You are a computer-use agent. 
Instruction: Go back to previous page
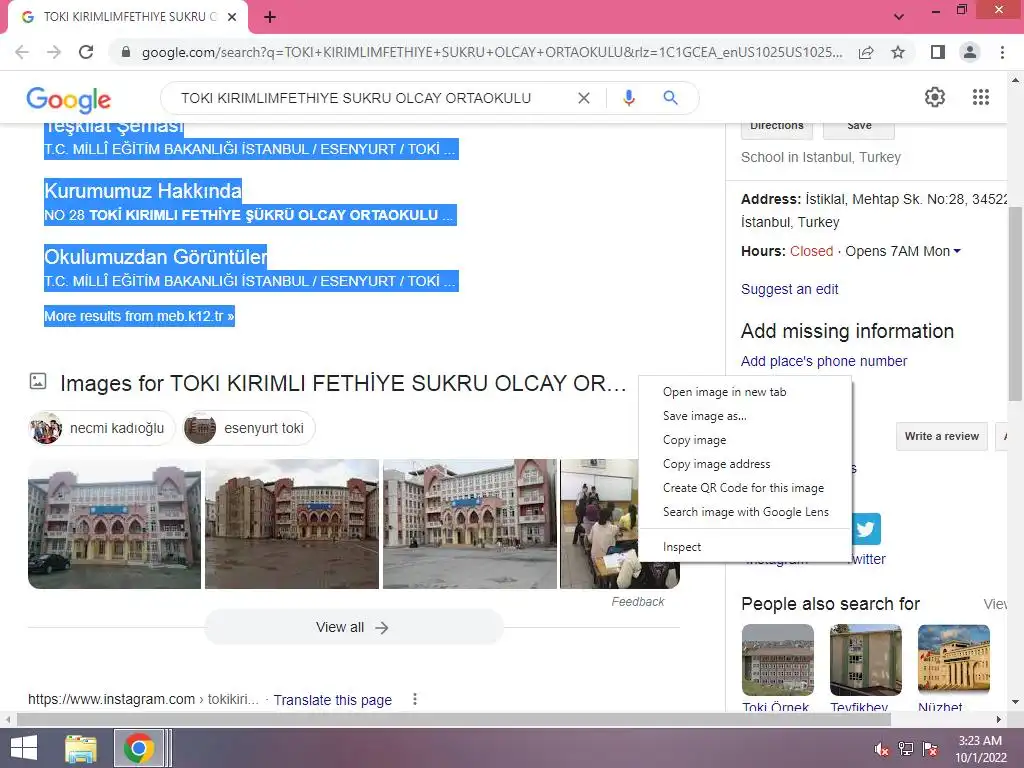(x=22, y=52)
